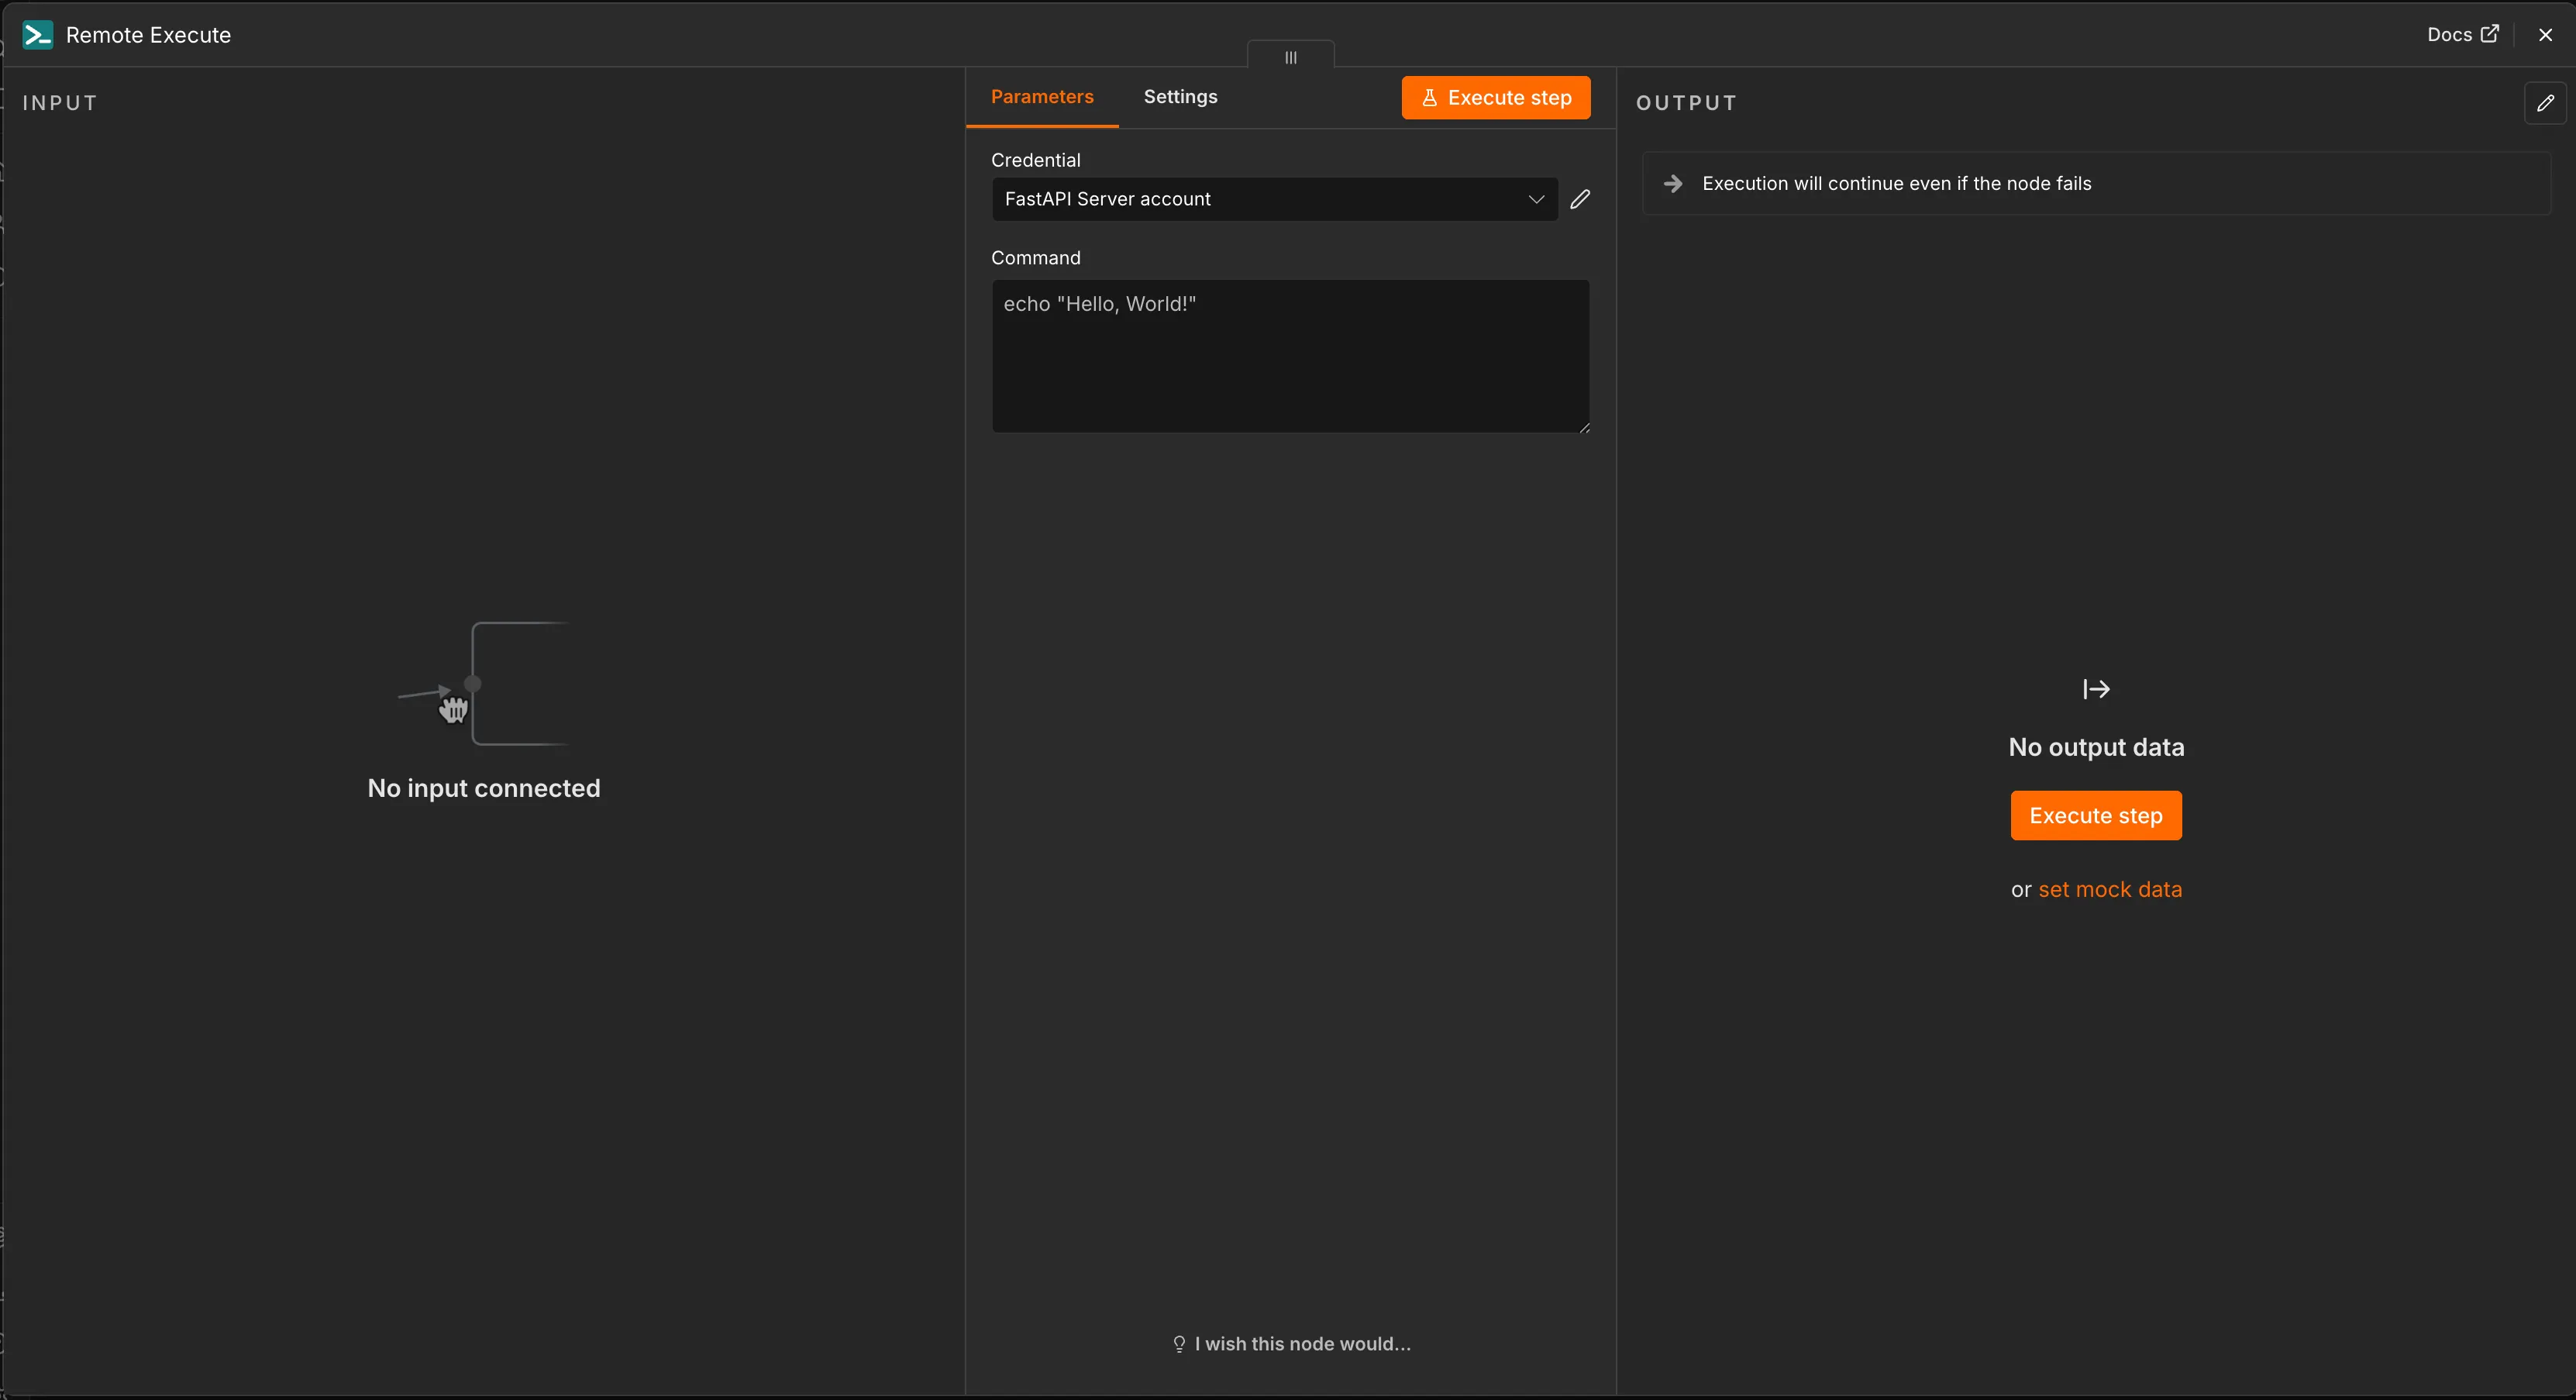Click the 'Execution will continue even if the node fails' text

pyautogui.click(x=1897, y=184)
